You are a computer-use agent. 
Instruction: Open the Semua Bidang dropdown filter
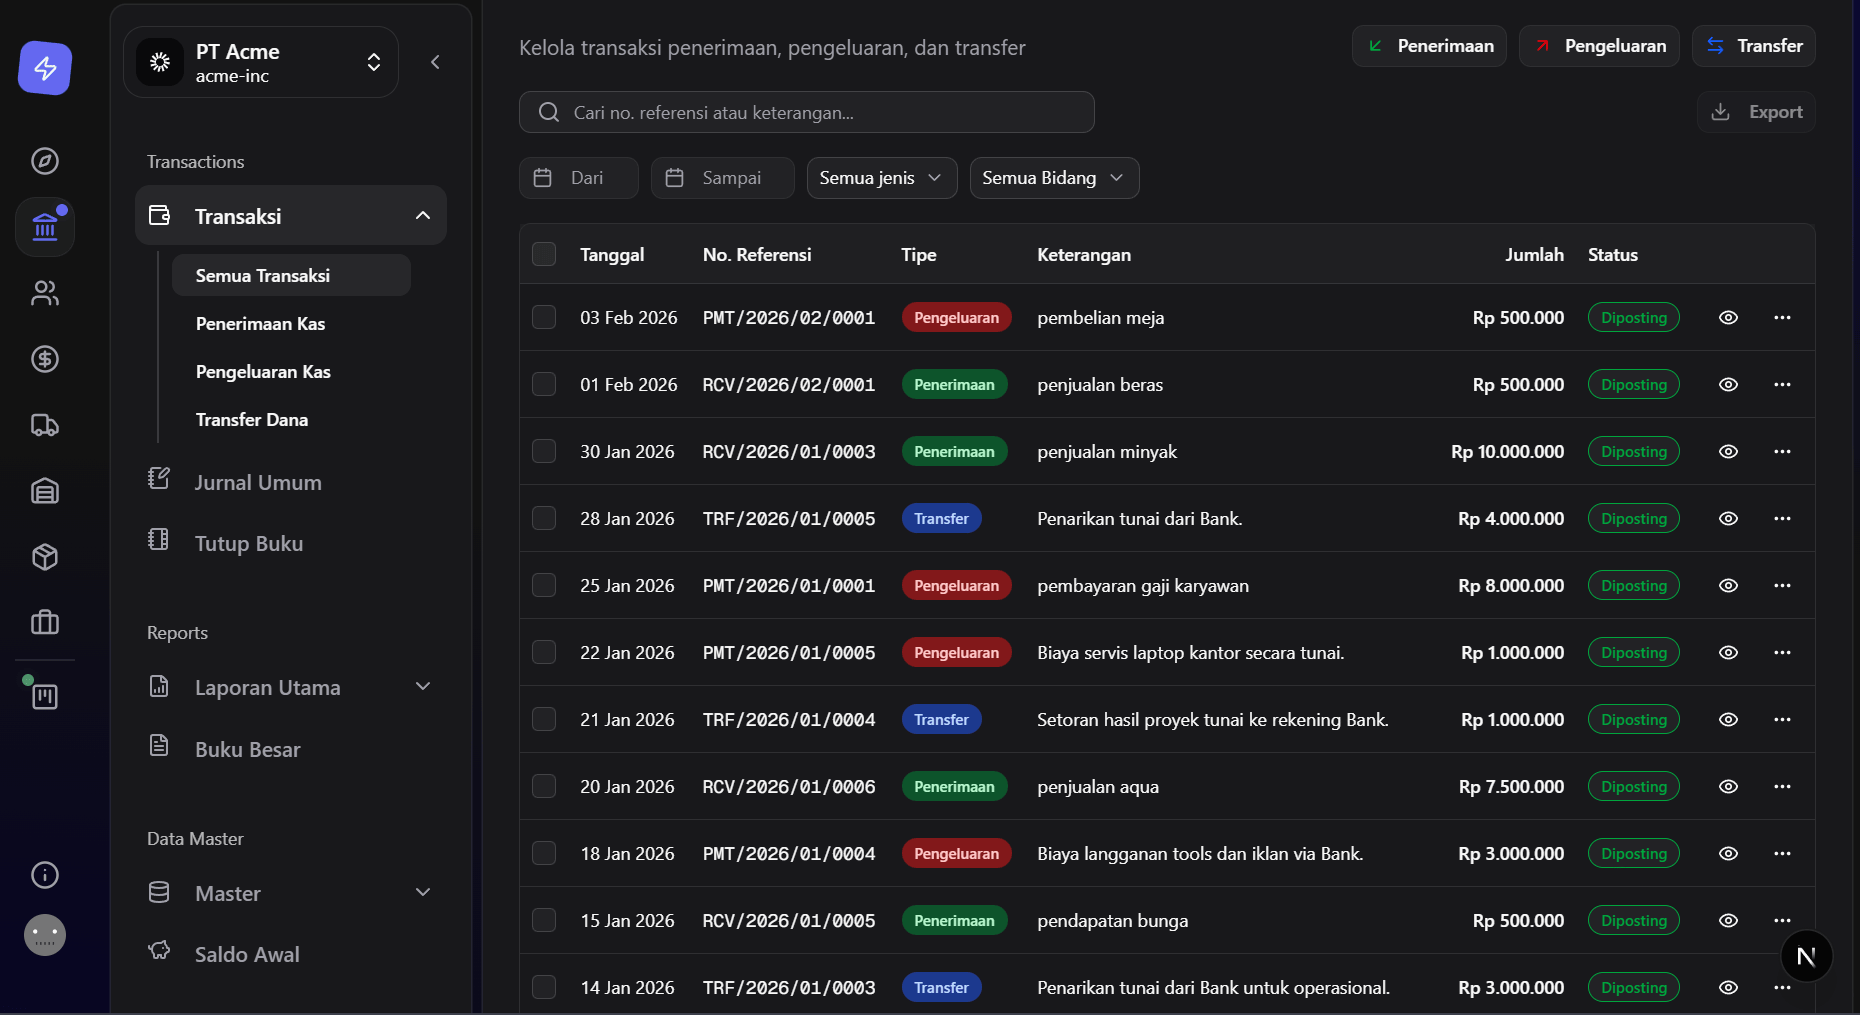(1053, 178)
